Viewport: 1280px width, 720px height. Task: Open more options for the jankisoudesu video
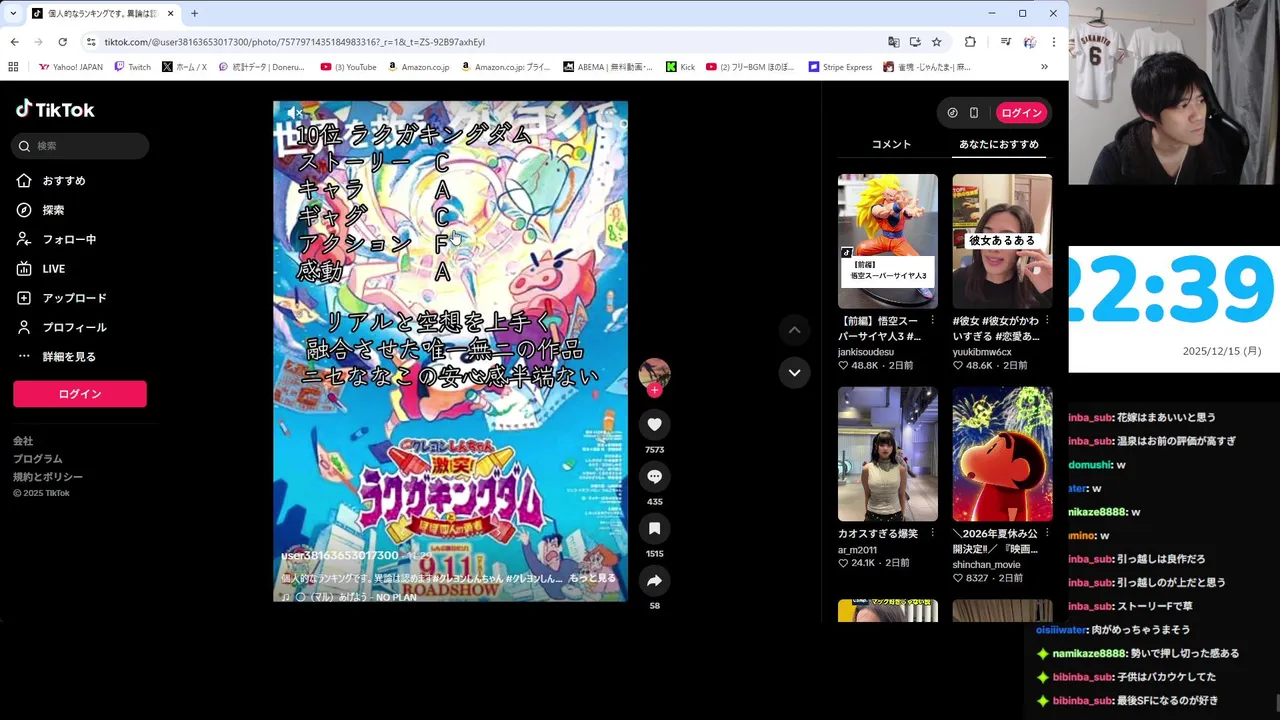[932, 321]
